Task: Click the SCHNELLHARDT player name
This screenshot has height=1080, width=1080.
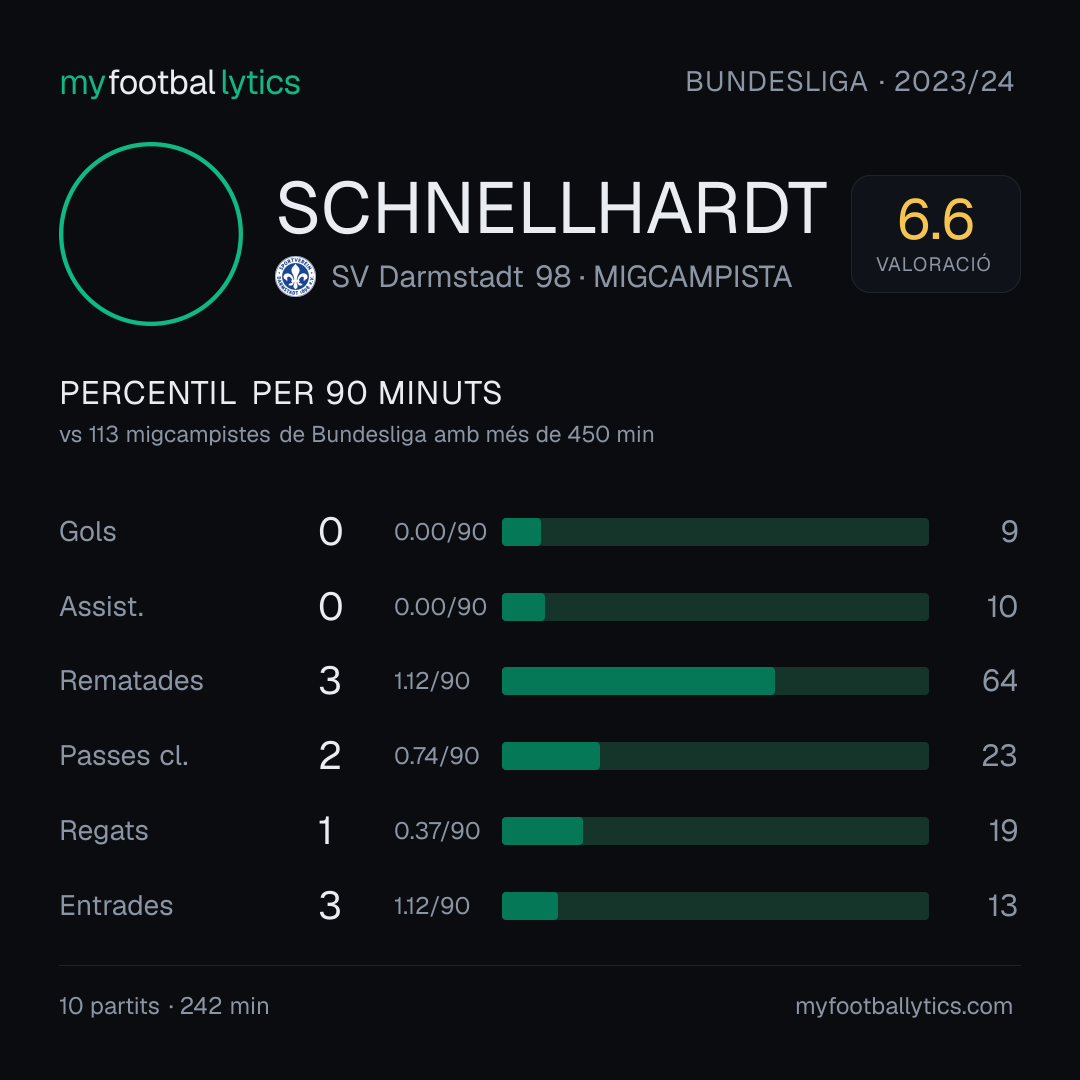Action: coord(551,208)
